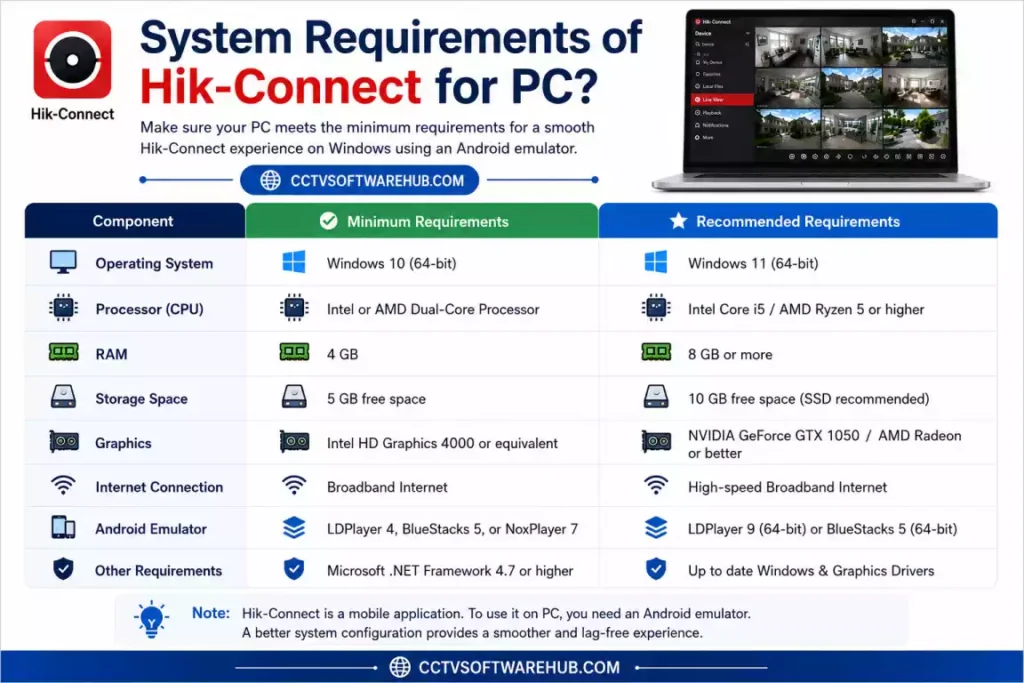Click the star icon in Recommended Requirements header
Screen dimensions: 1024x683
pyautogui.click(x=679, y=221)
